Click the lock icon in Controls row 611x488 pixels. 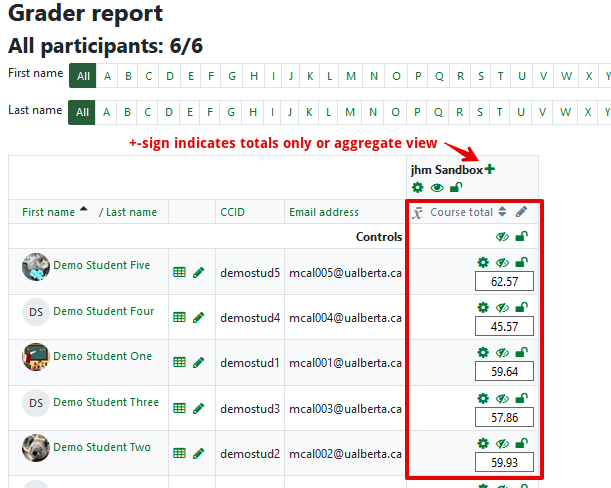[521, 237]
